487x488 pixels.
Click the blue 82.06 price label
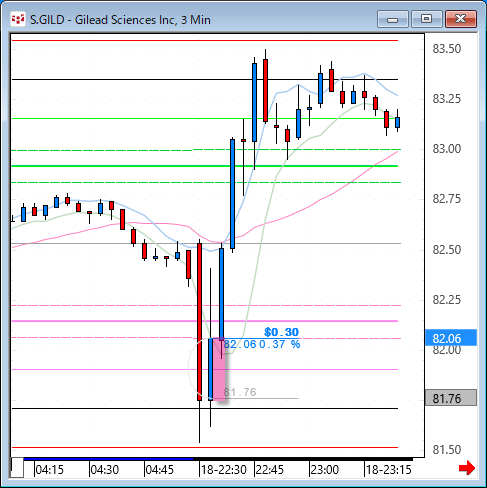pyautogui.click(x=451, y=338)
